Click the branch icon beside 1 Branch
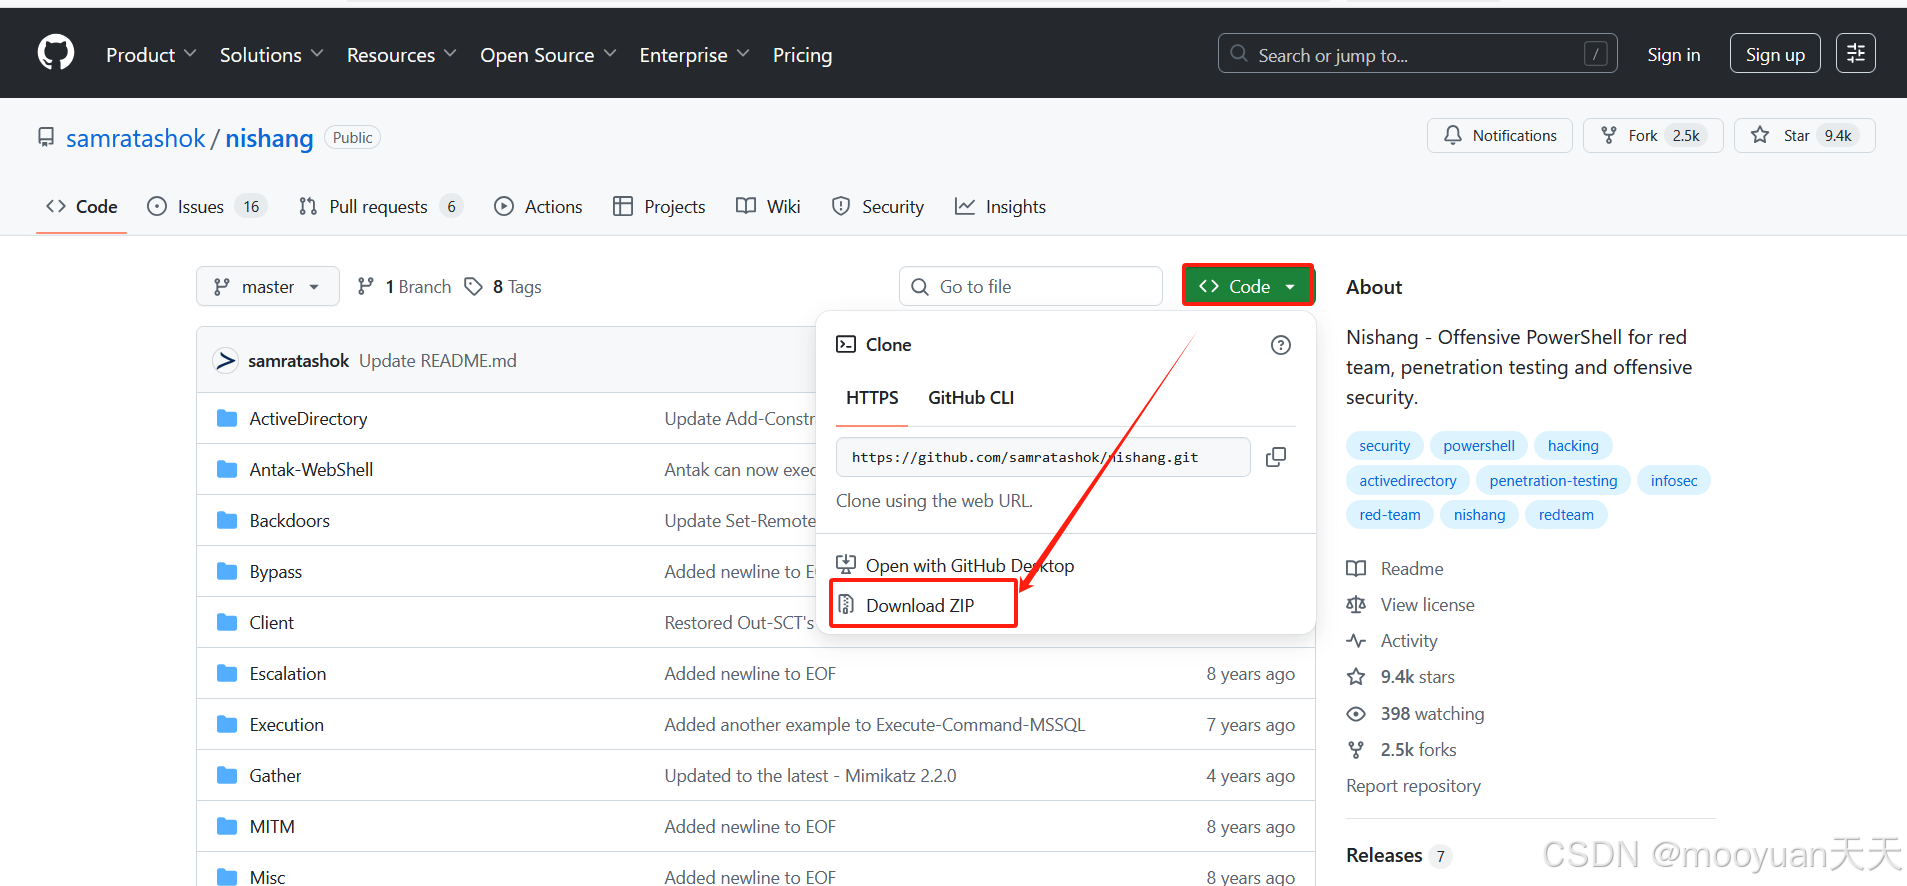1907x886 pixels. pyautogui.click(x=366, y=287)
